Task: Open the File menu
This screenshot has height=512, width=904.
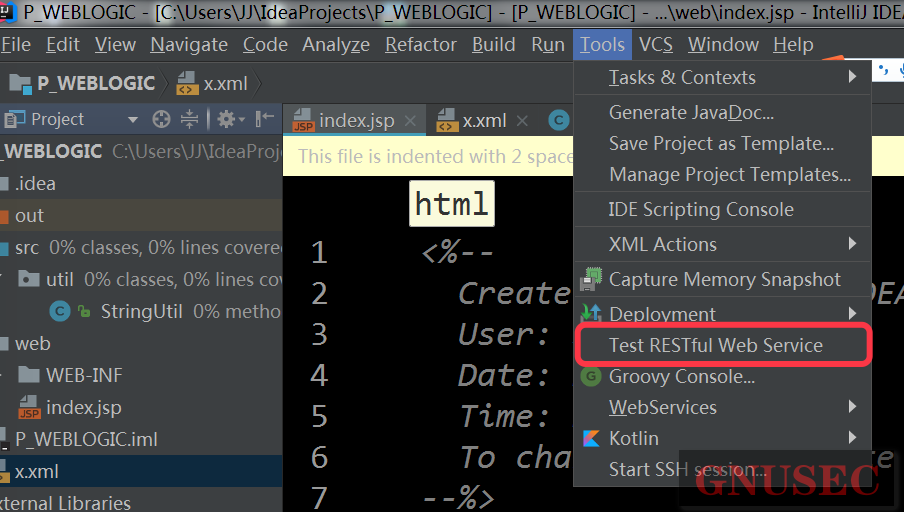Action: [15, 44]
